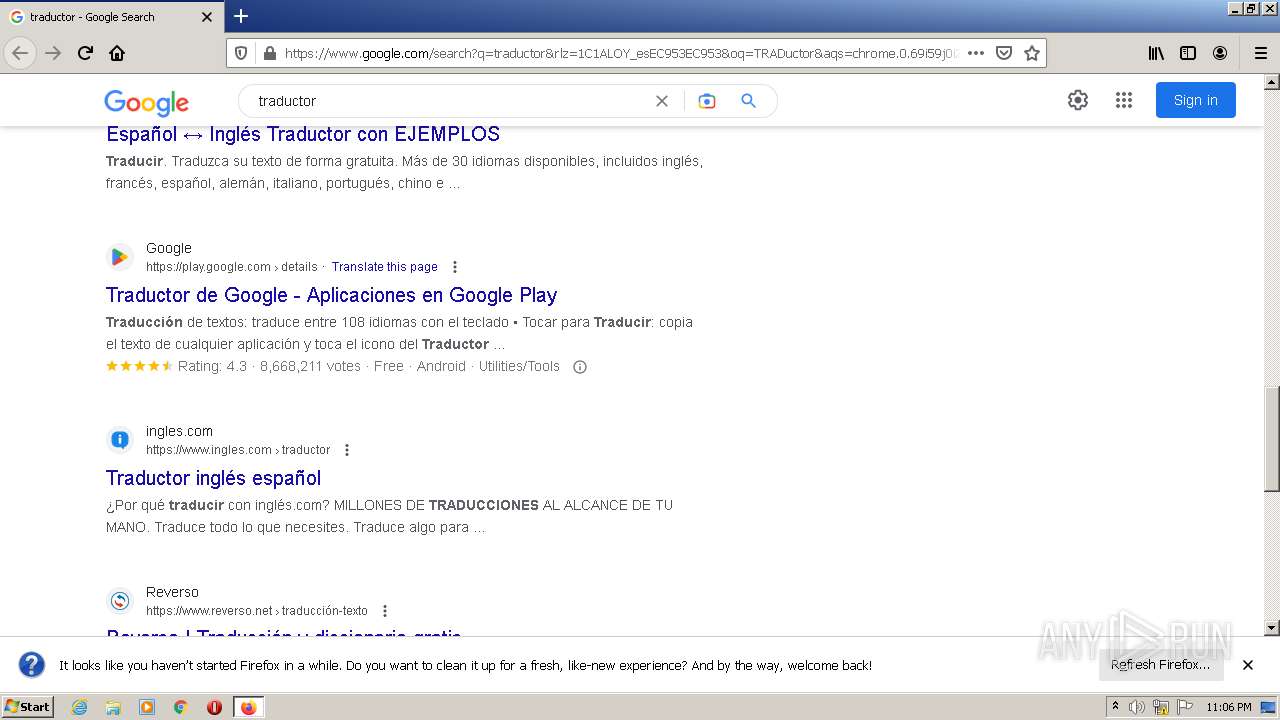Sign in to Google account
The height and width of the screenshot is (720, 1280).
(x=1196, y=100)
